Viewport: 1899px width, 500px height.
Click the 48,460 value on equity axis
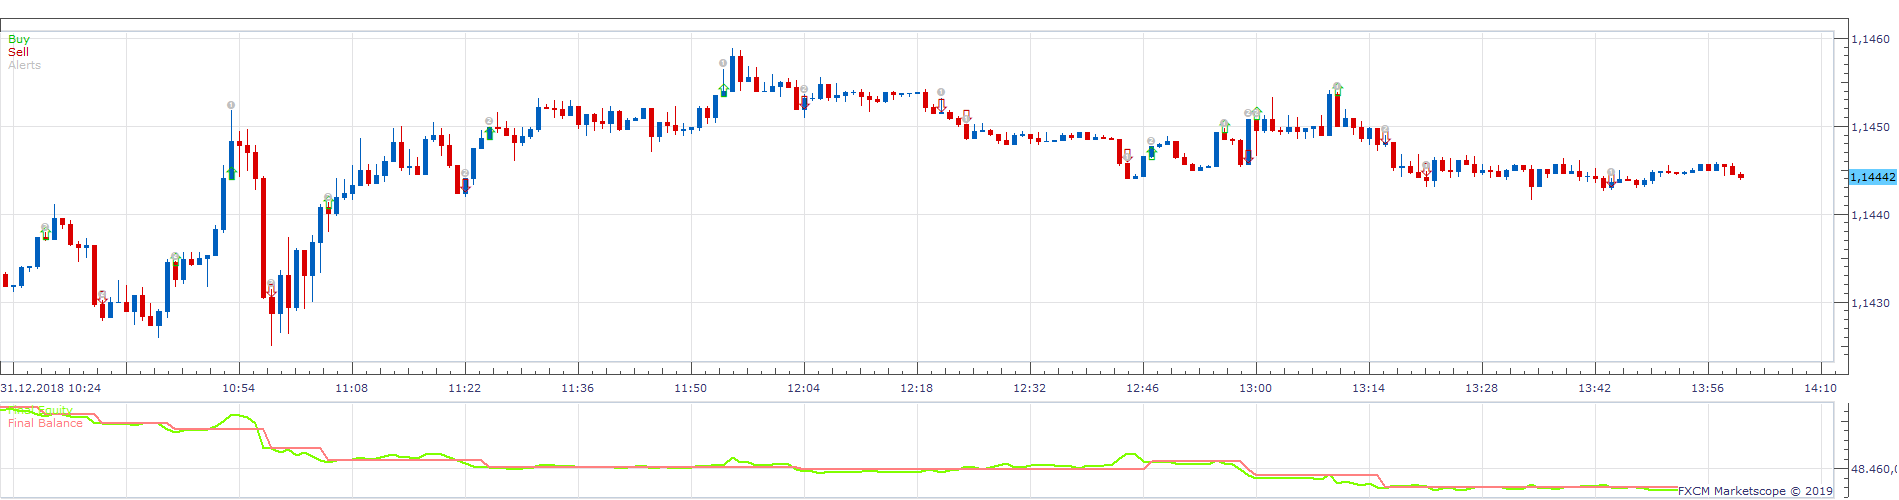(x=1873, y=468)
